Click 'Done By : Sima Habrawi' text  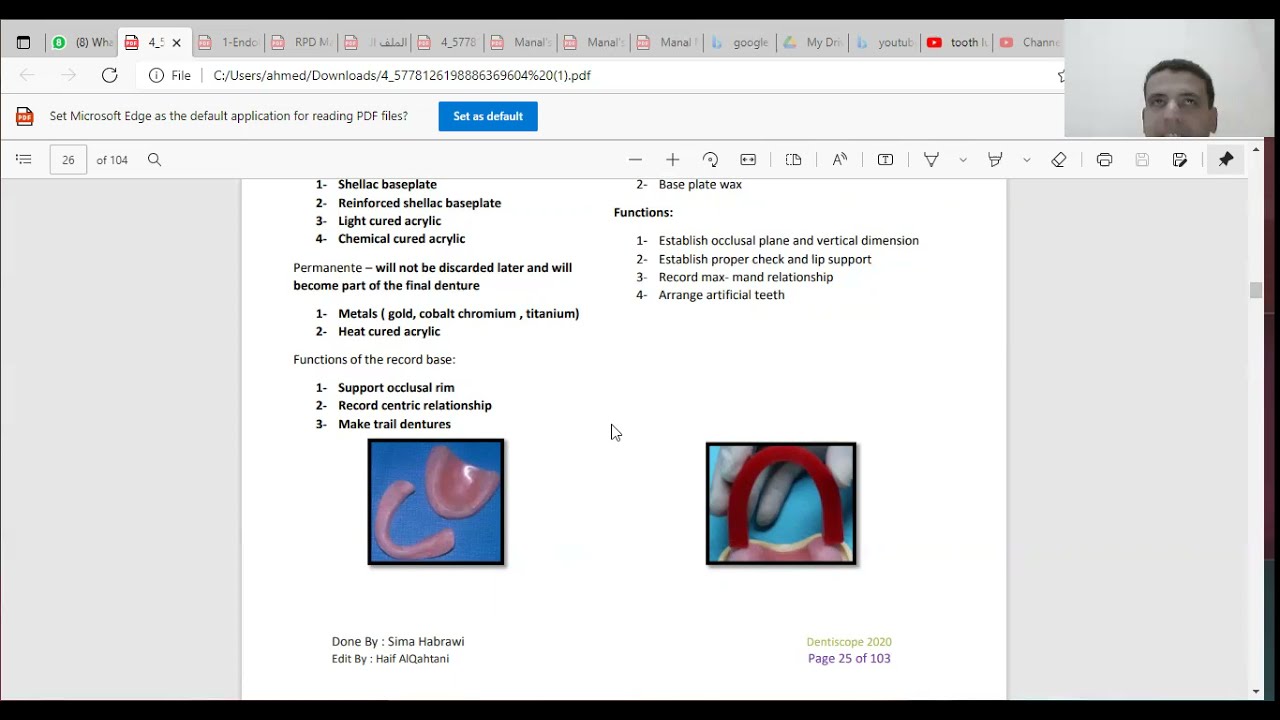tap(398, 642)
